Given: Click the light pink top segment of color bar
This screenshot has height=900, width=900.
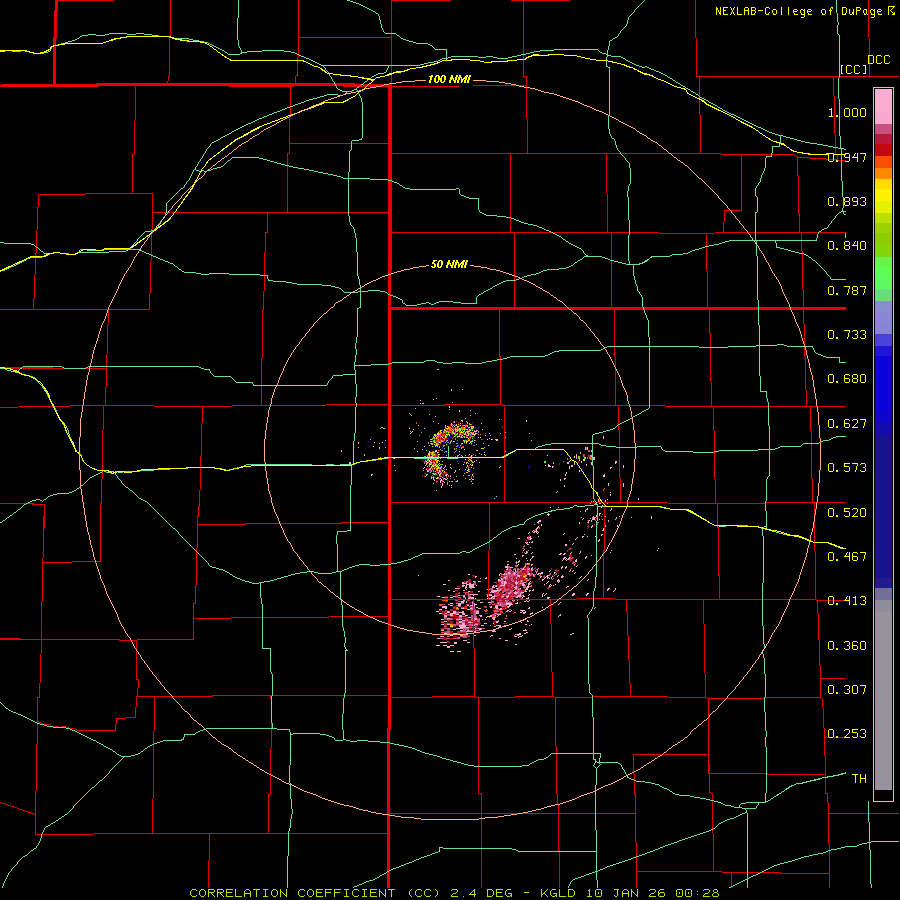Looking at the screenshot, I should click(x=883, y=106).
